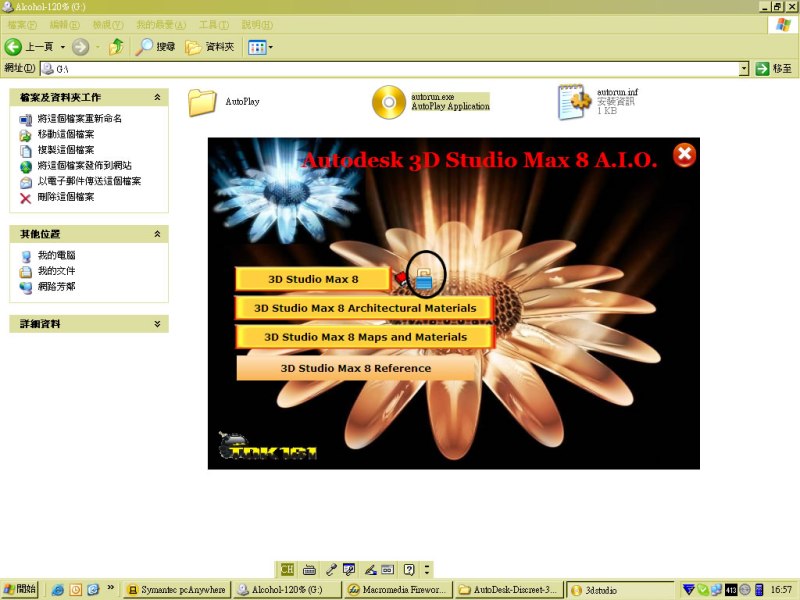Select the autorun.inf file icon
Viewport: 800px width, 600px height.
(x=574, y=102)
